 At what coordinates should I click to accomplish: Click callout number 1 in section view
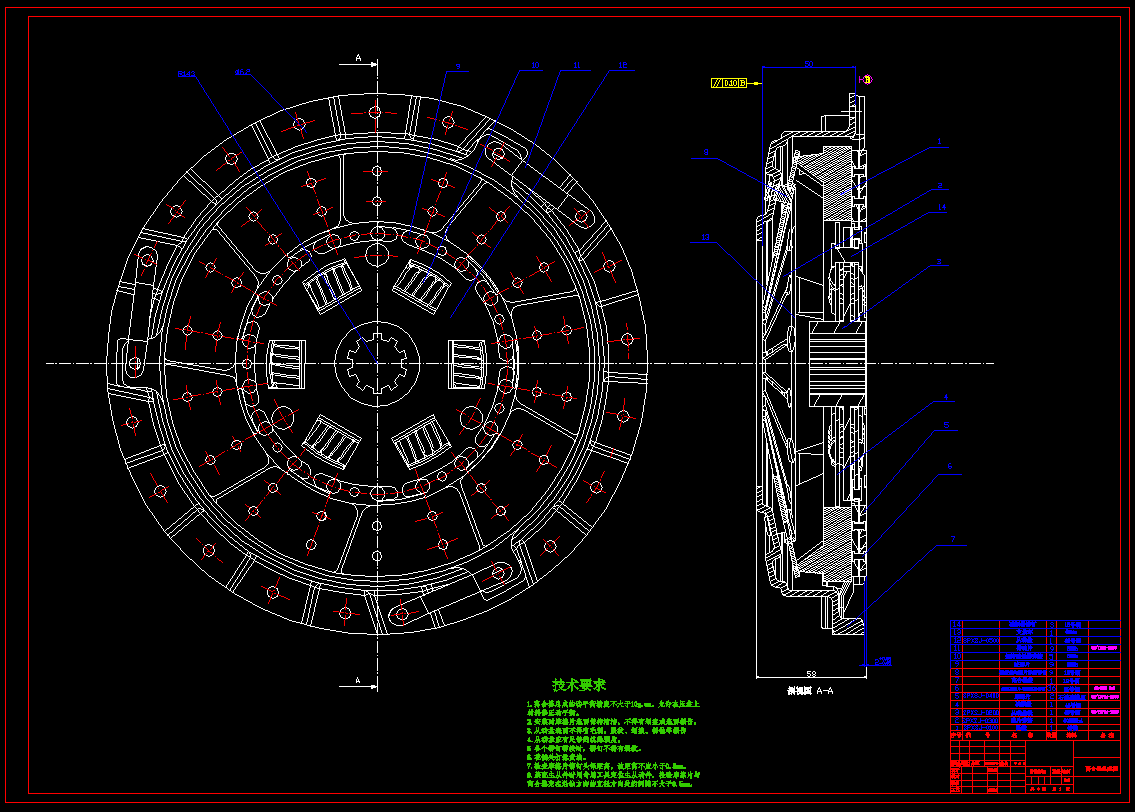point(940,142)
